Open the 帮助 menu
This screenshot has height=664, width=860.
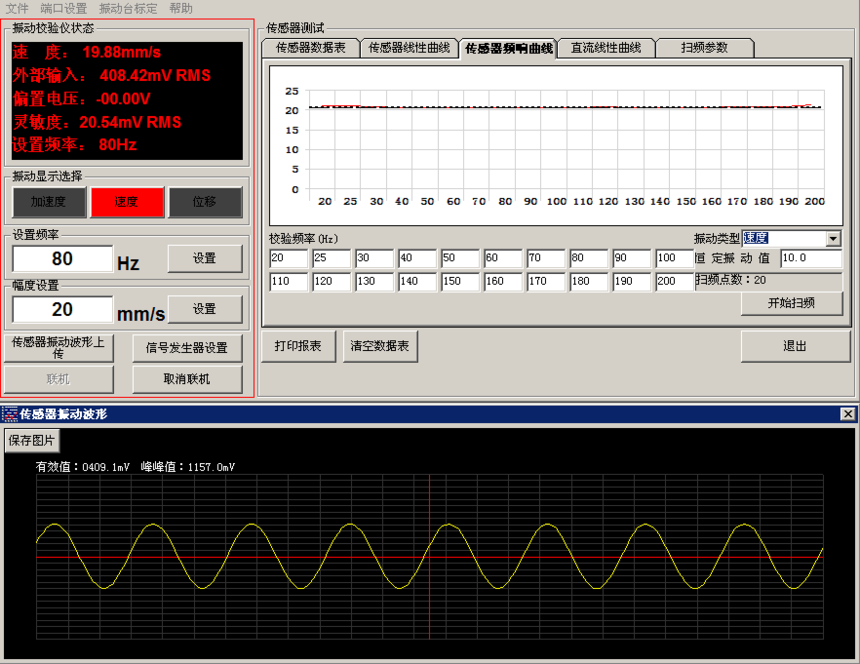pyautogui.click(x=181, y=8)
